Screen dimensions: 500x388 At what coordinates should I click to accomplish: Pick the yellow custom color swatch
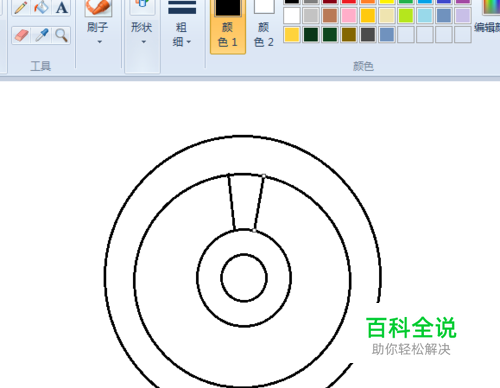coord(292,34)
